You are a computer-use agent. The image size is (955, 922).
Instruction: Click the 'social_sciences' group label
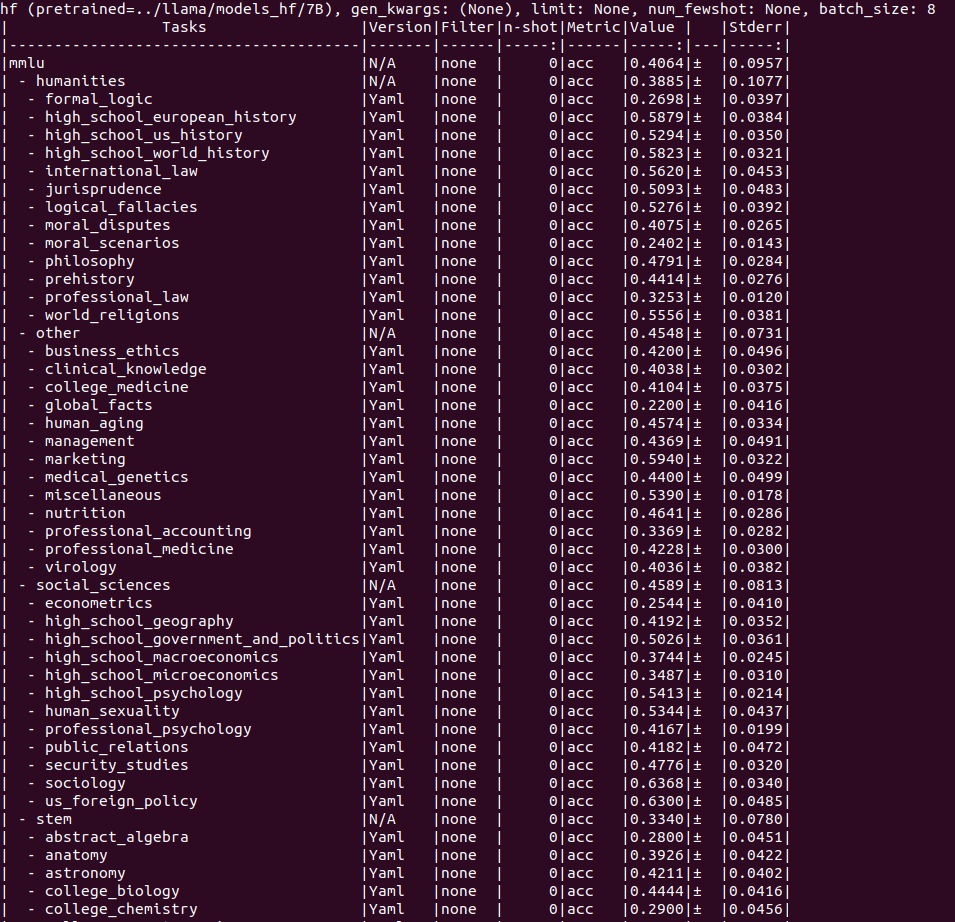coord(103,585)
